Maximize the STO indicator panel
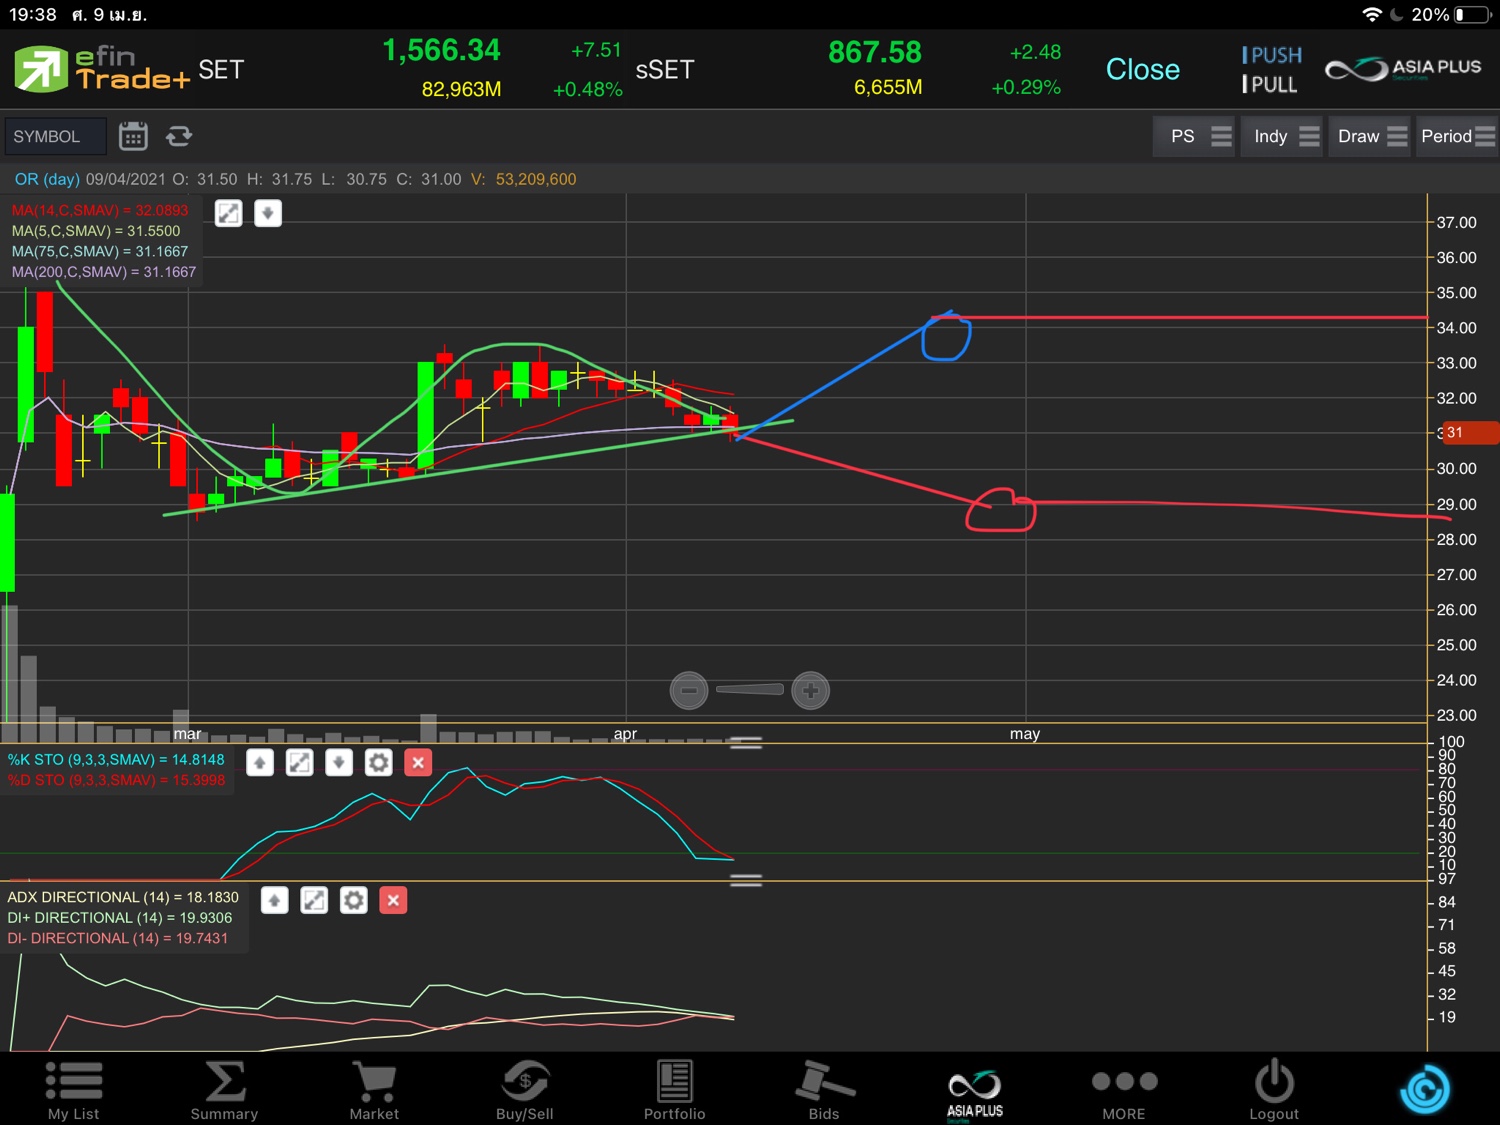Viewport: 1500px width, 1125px height. [x=299, y=763]
